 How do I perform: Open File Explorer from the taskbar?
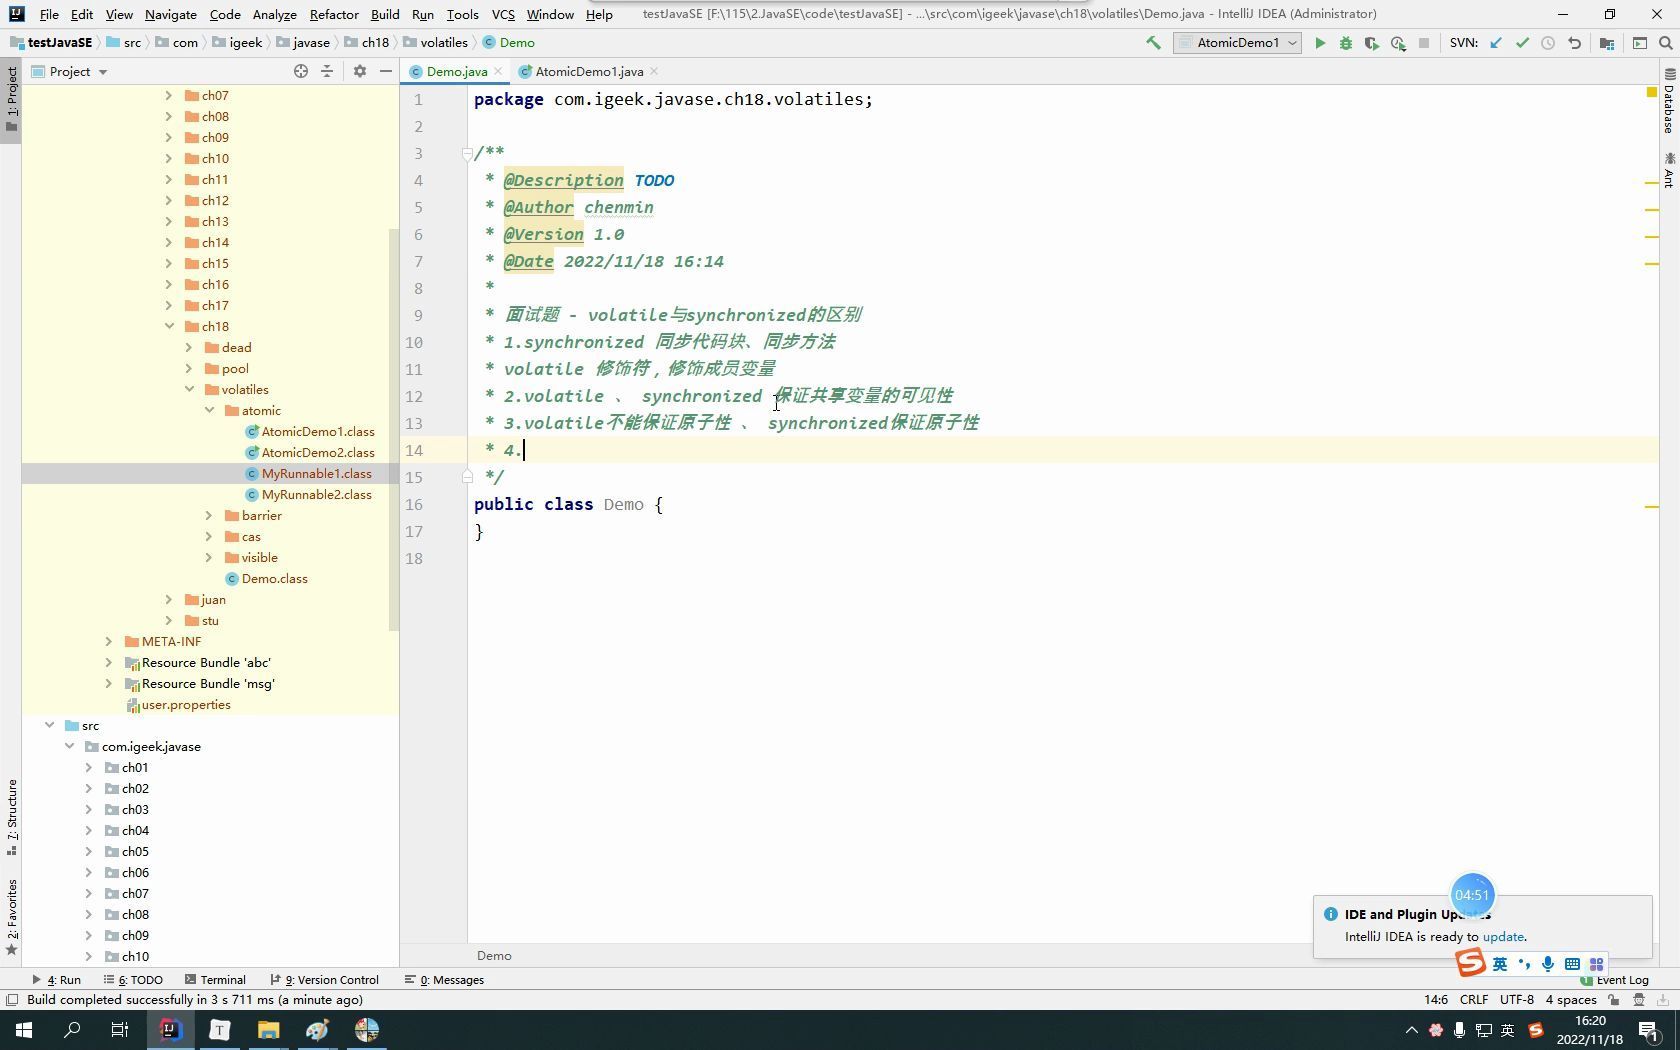coord(268,1030)
